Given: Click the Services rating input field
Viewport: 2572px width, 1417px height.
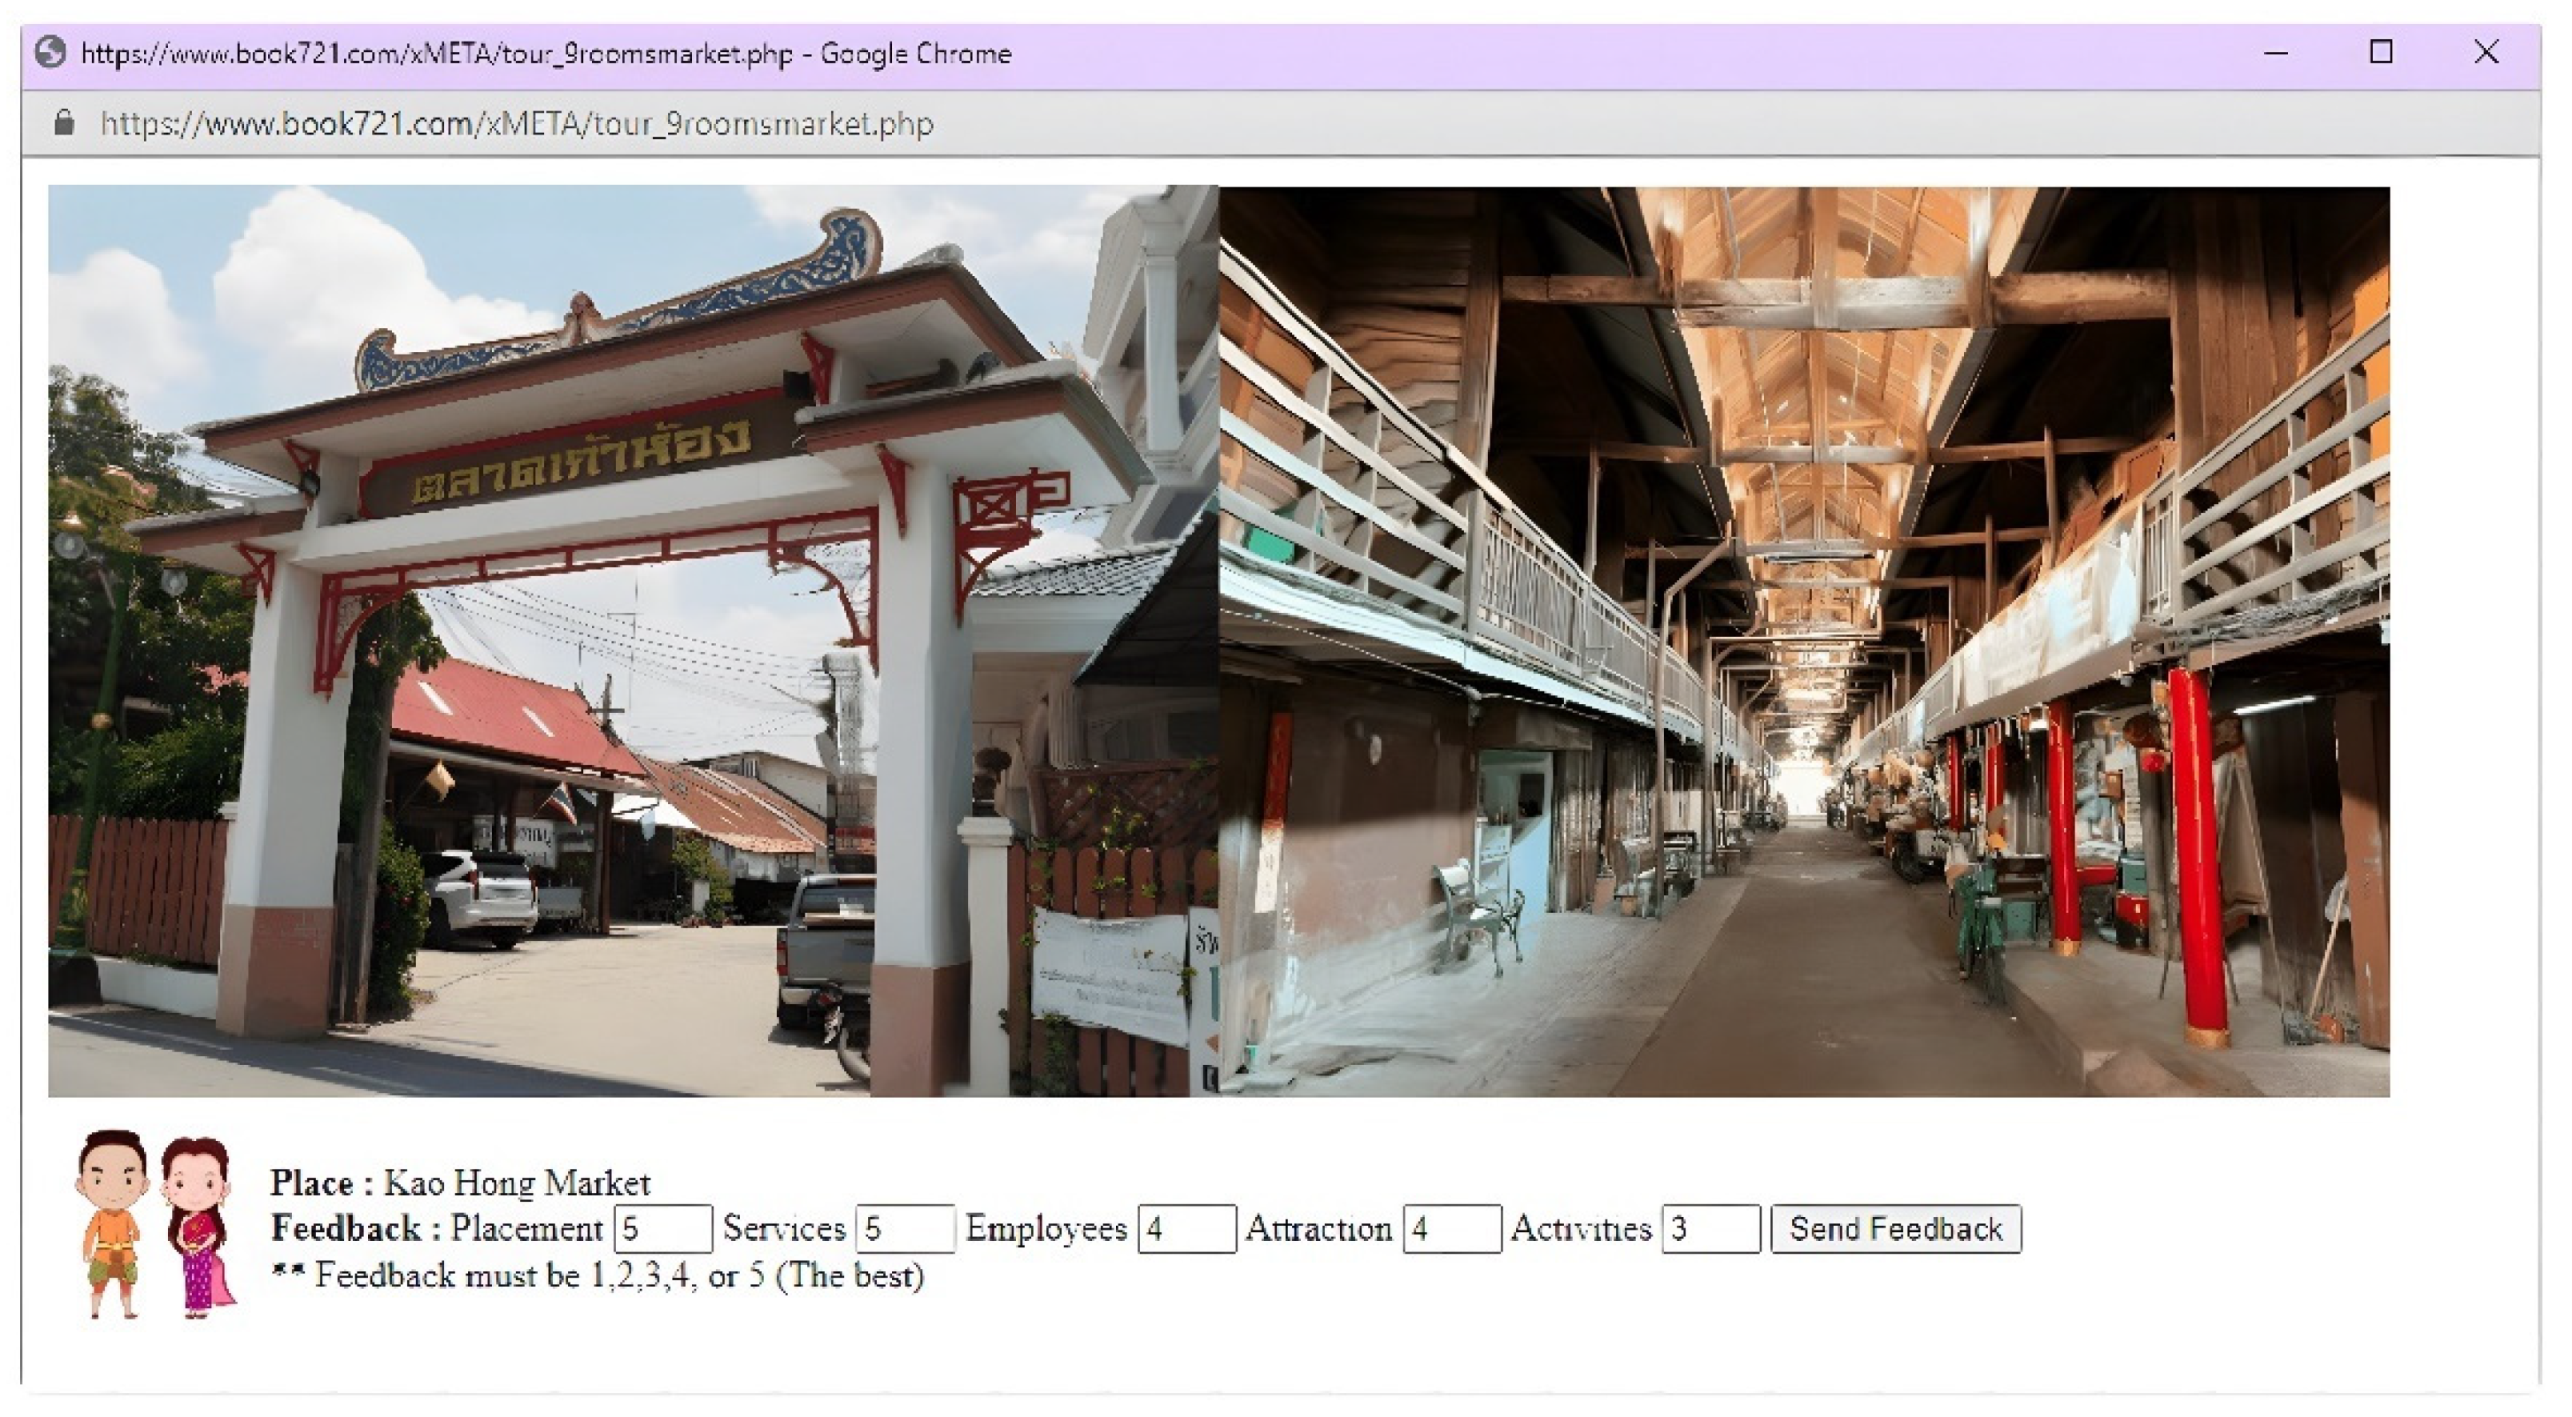Looking at the screenshot, I should pyautogui.click(x=904, y=1228).
